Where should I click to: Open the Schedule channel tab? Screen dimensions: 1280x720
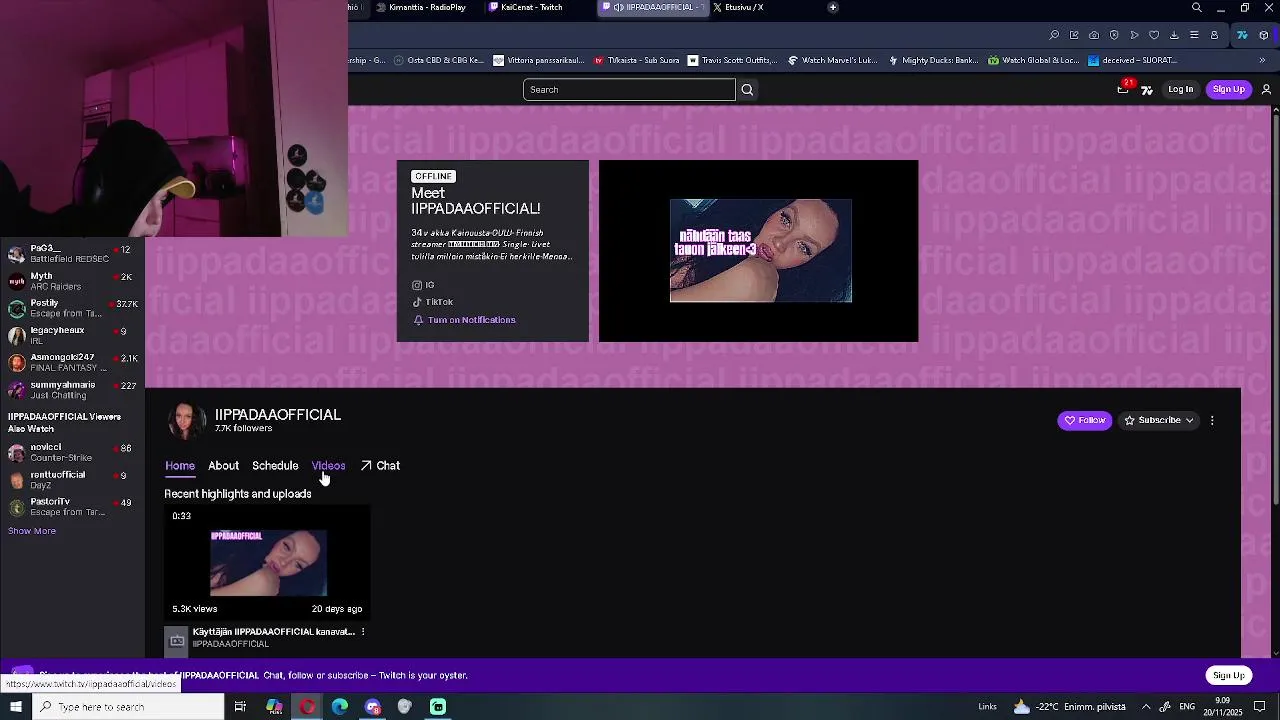click(x=275, y=466)
